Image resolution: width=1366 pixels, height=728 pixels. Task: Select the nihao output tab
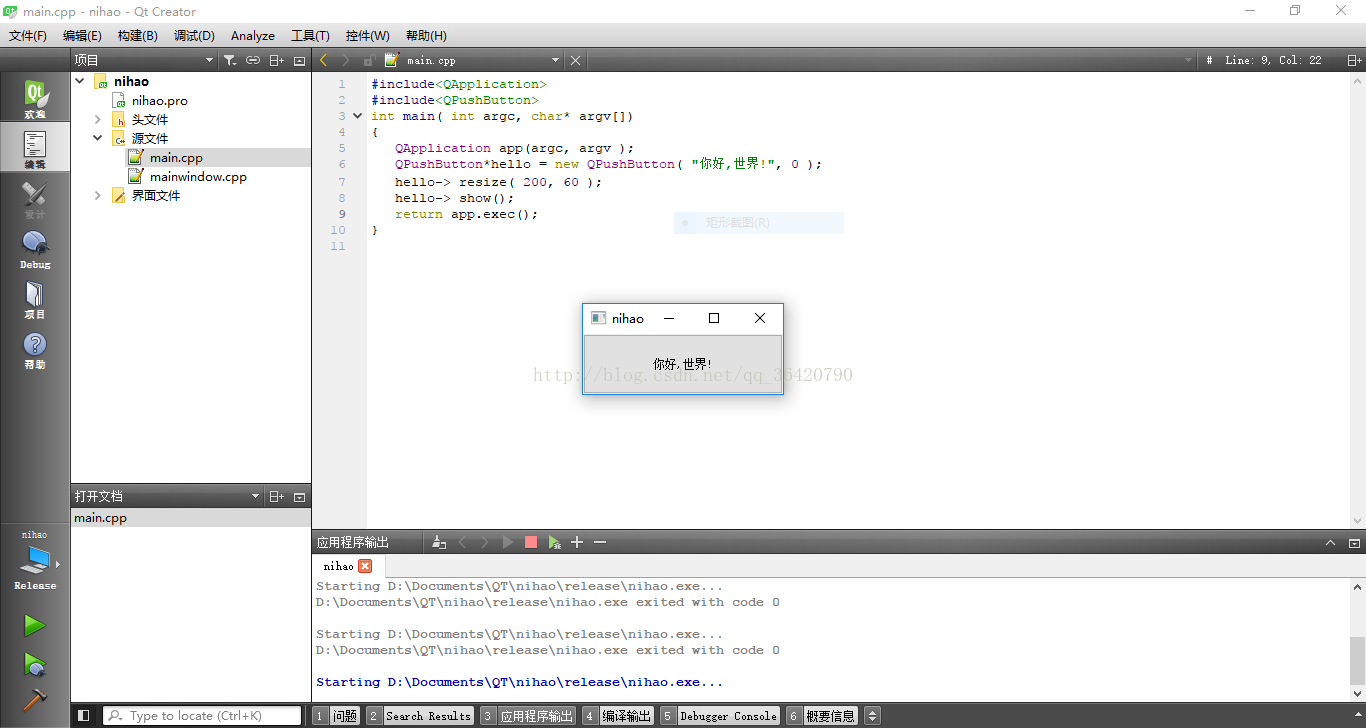click(x=338, y=566)
